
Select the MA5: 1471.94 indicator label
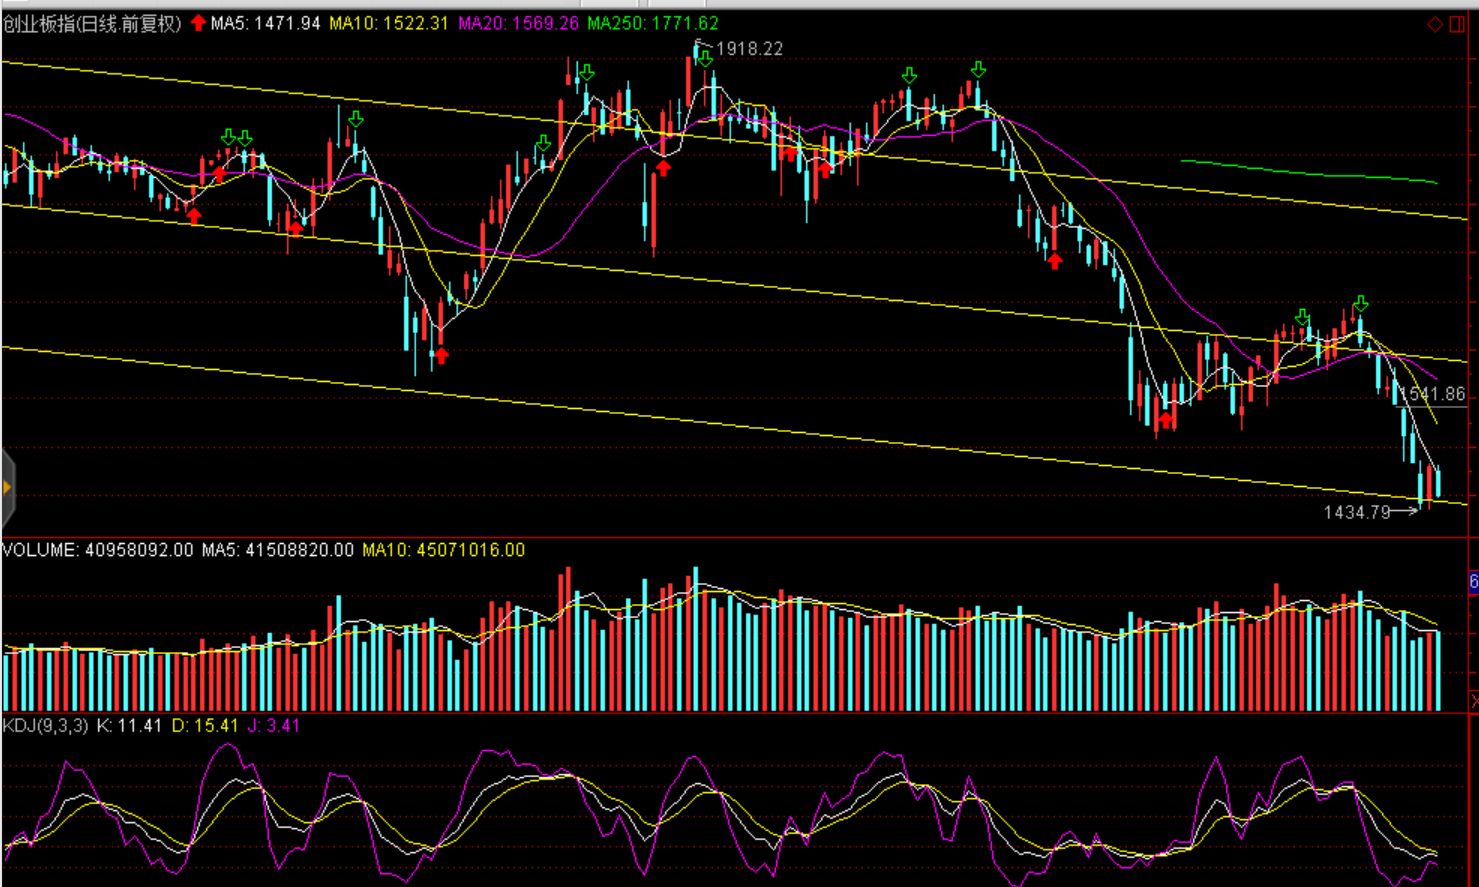tap(265, 23)
